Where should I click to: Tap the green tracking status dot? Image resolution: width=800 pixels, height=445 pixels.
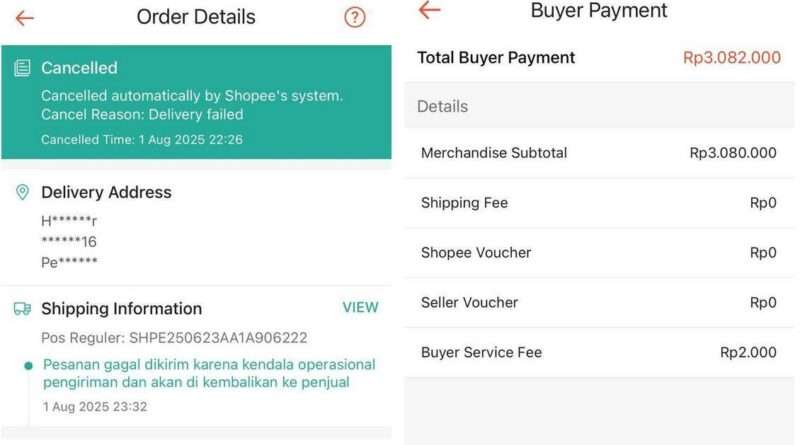29,365
